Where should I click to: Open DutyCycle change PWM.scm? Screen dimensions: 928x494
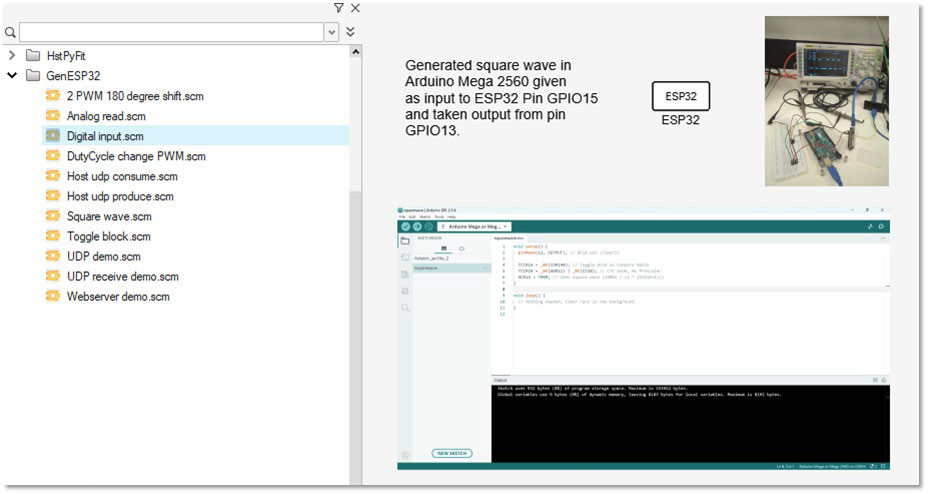pos(136,156)
